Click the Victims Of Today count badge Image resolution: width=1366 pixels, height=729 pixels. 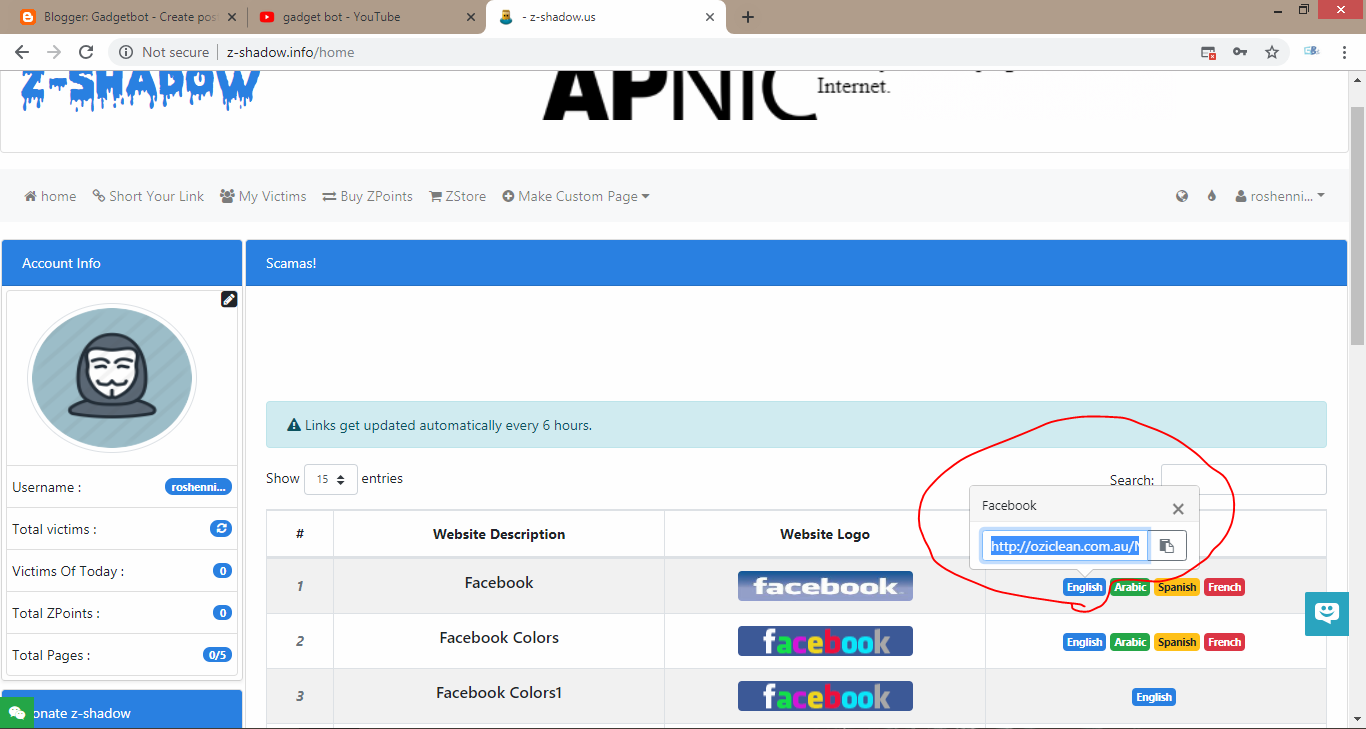(x=222, y=571)
